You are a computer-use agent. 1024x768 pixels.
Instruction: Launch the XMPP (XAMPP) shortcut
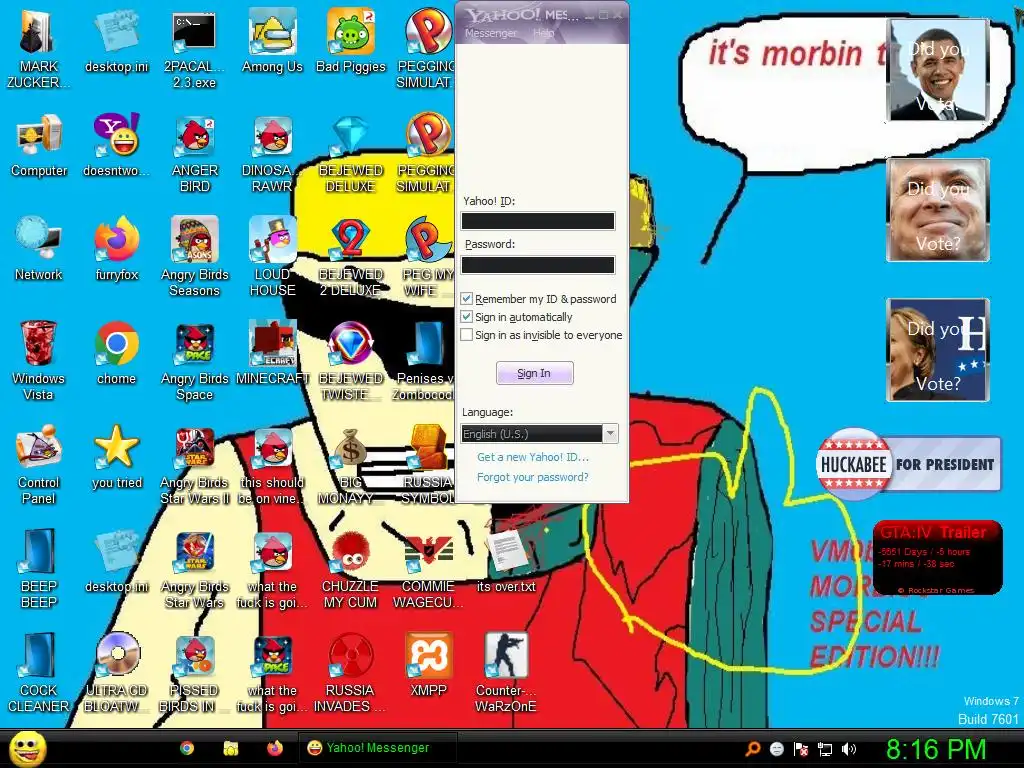pos(428,664)
